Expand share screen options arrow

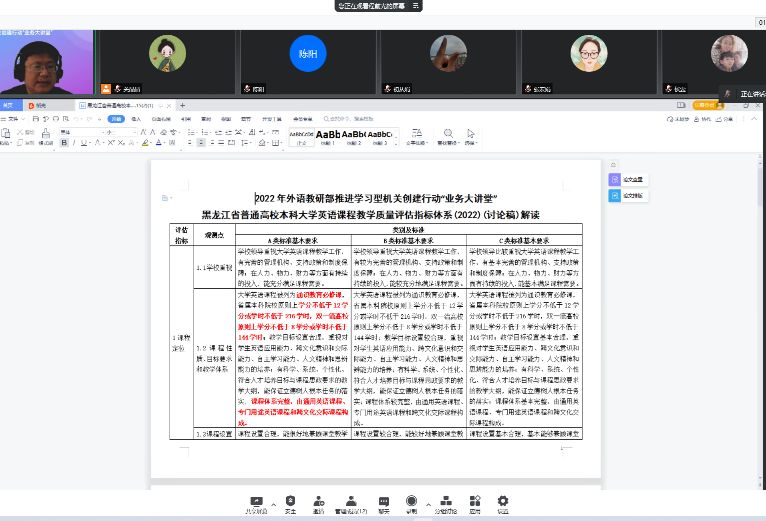[x=273, y=504]
